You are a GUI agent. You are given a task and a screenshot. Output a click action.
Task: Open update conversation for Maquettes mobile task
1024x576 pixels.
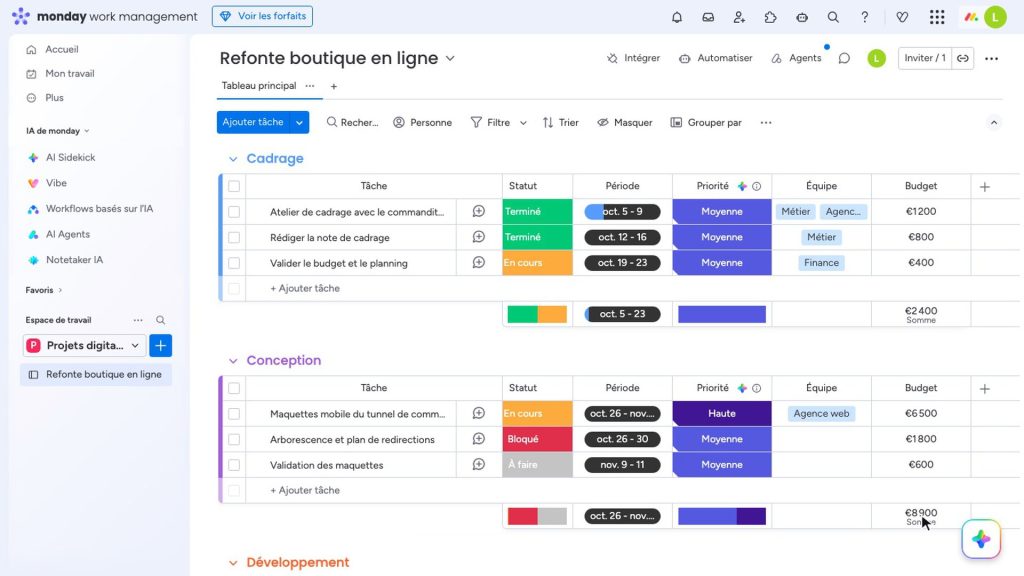coord(479,413)
